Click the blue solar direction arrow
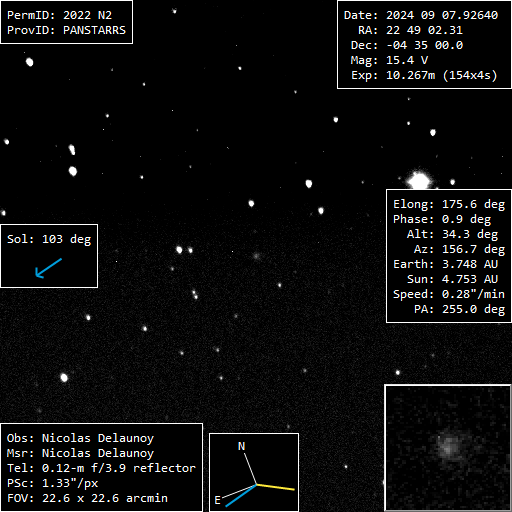This screenshot has width=512, height=512. coord(49,268)
